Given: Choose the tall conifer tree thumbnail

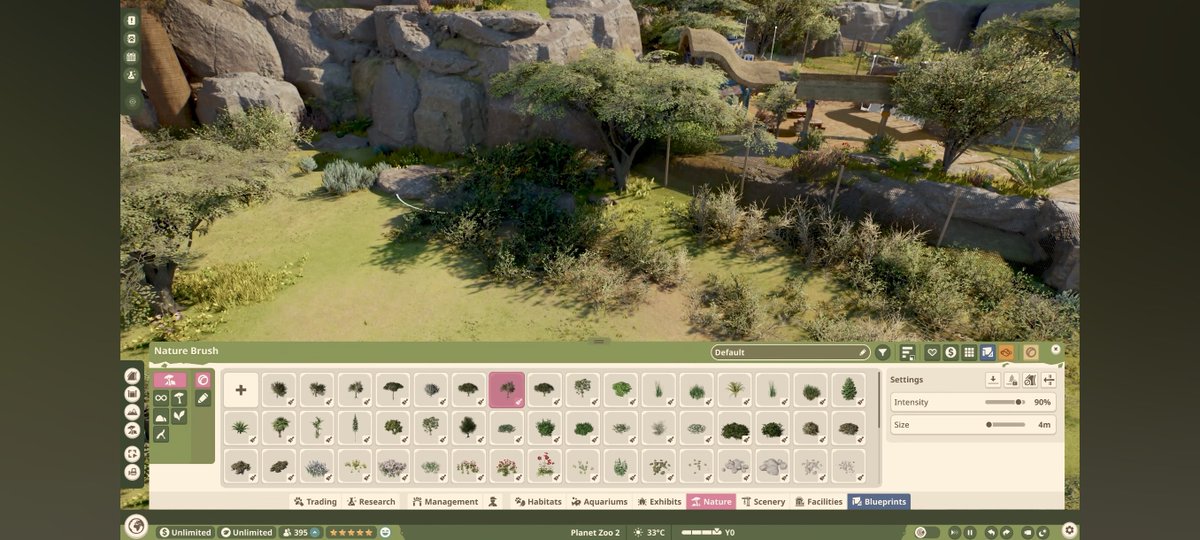Looking at the screenshot, I should 849,390.
